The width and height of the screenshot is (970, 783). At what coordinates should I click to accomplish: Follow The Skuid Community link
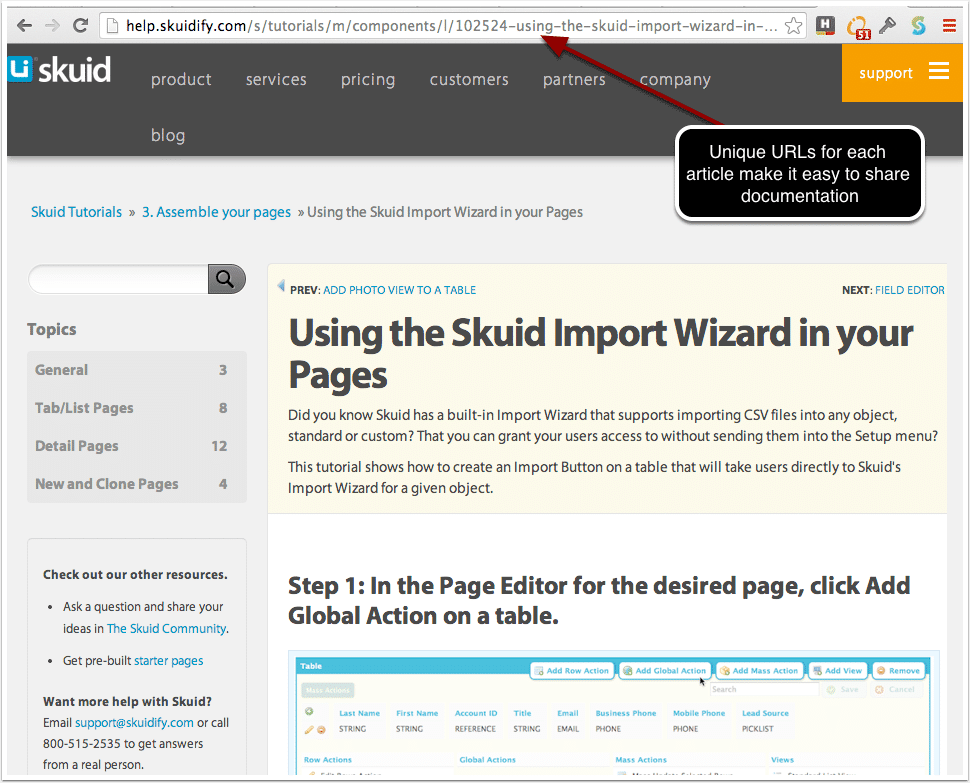click(x=166, y=628)
